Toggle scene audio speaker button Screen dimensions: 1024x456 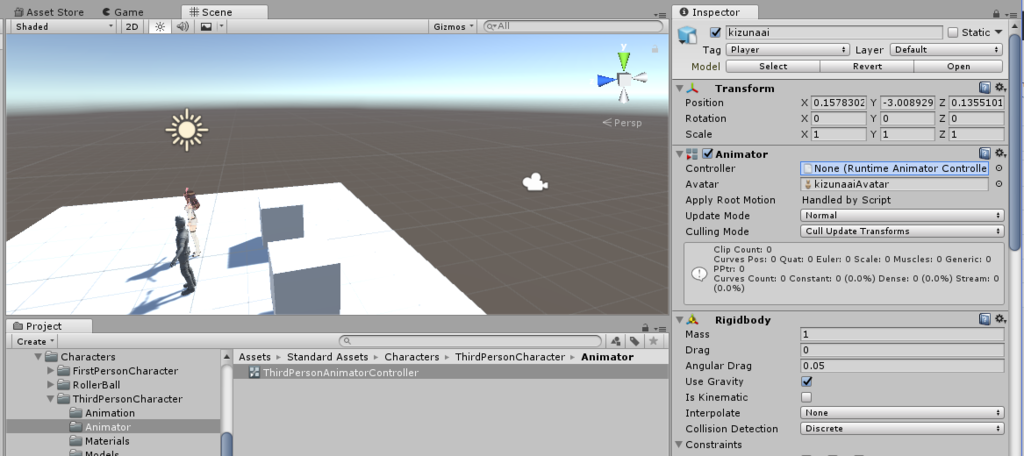pyautogui.click(x=182, y=27)
